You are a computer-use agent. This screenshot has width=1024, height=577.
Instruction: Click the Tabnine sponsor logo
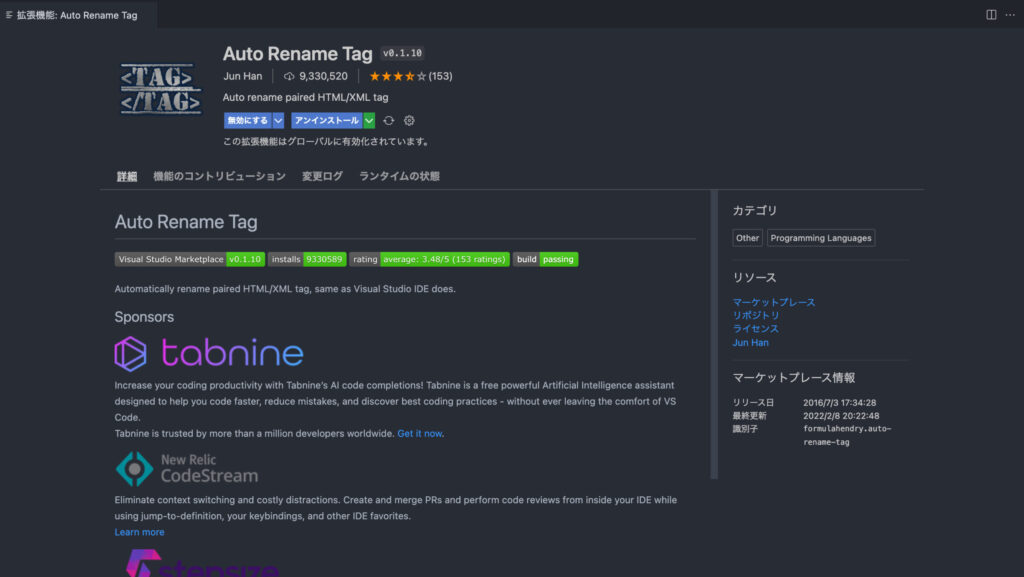[x=209, y=354]
